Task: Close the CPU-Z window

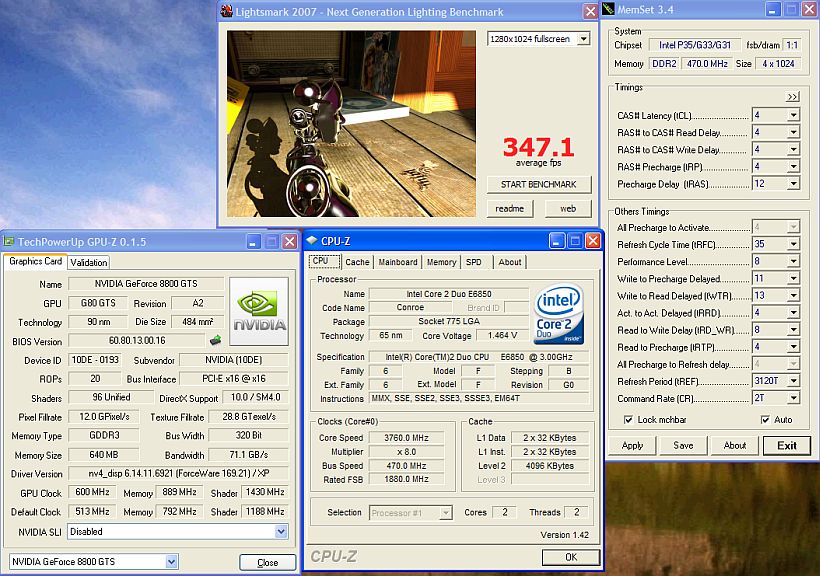Action: coord(593,241)
